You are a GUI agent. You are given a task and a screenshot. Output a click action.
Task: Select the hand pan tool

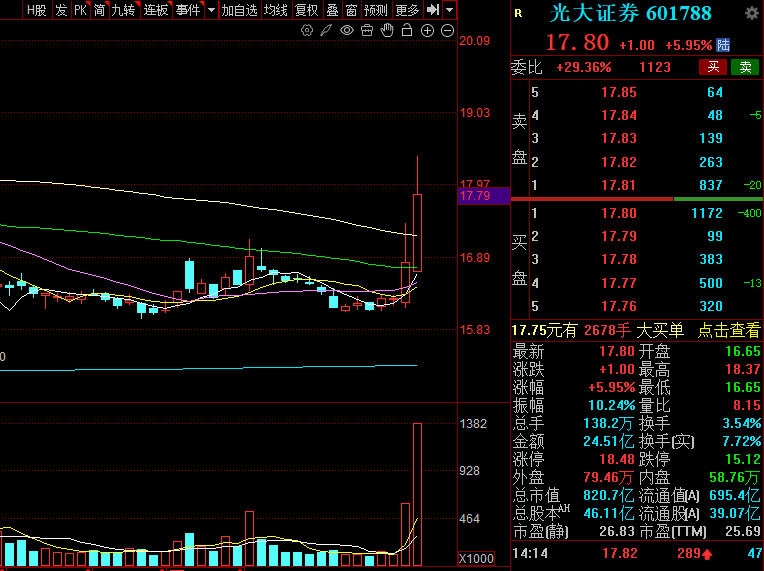coord(387,30)
